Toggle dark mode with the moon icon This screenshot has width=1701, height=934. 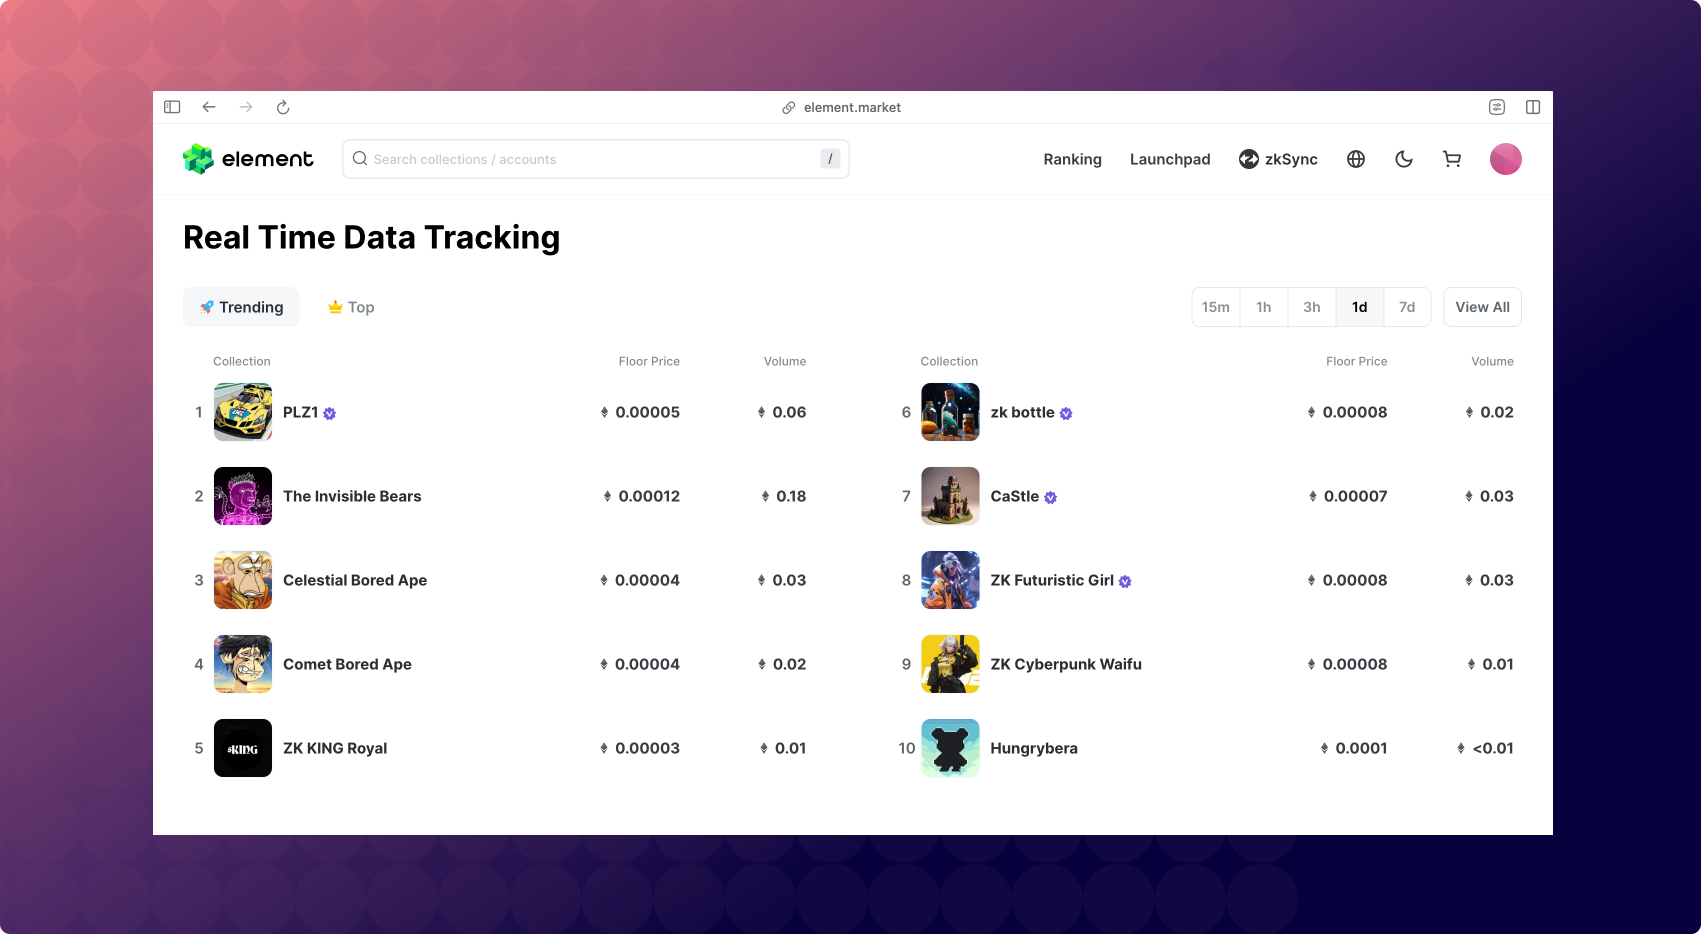click(x=1404, y=159)
